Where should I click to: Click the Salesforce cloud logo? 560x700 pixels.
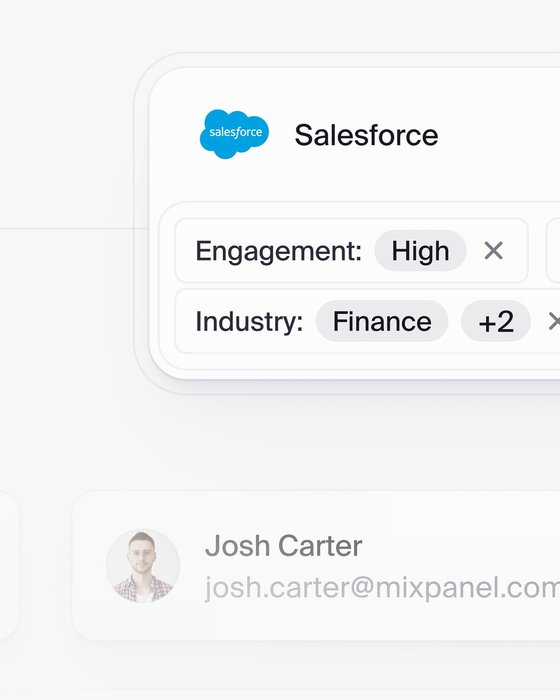click(x=234, y=134)
